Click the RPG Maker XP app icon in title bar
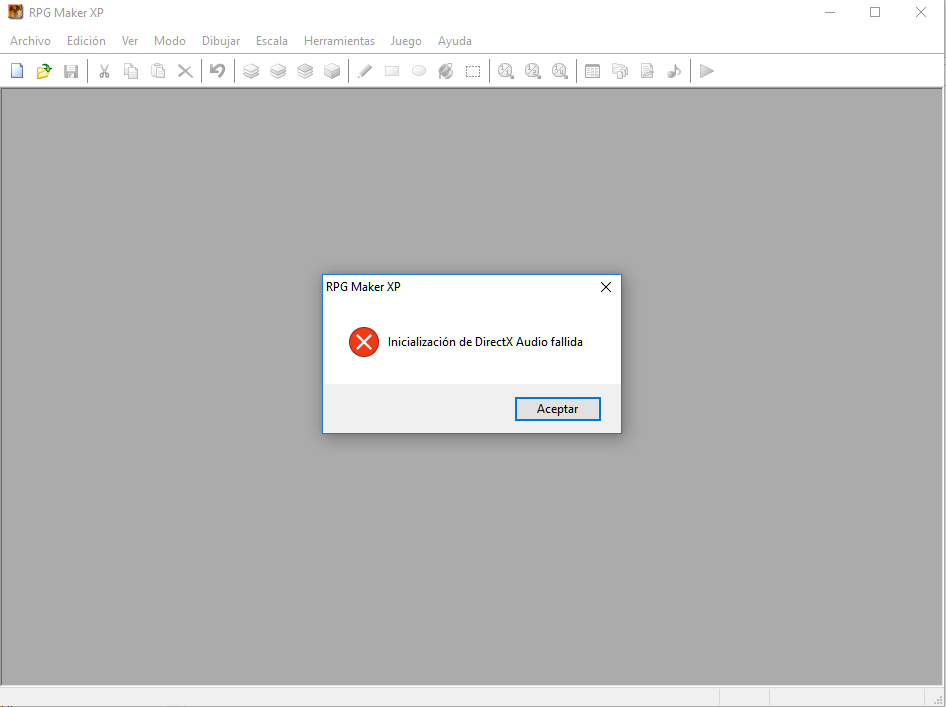Image resolution: width=946 pixels, height=707 pixels. click(x=15, y=12)
